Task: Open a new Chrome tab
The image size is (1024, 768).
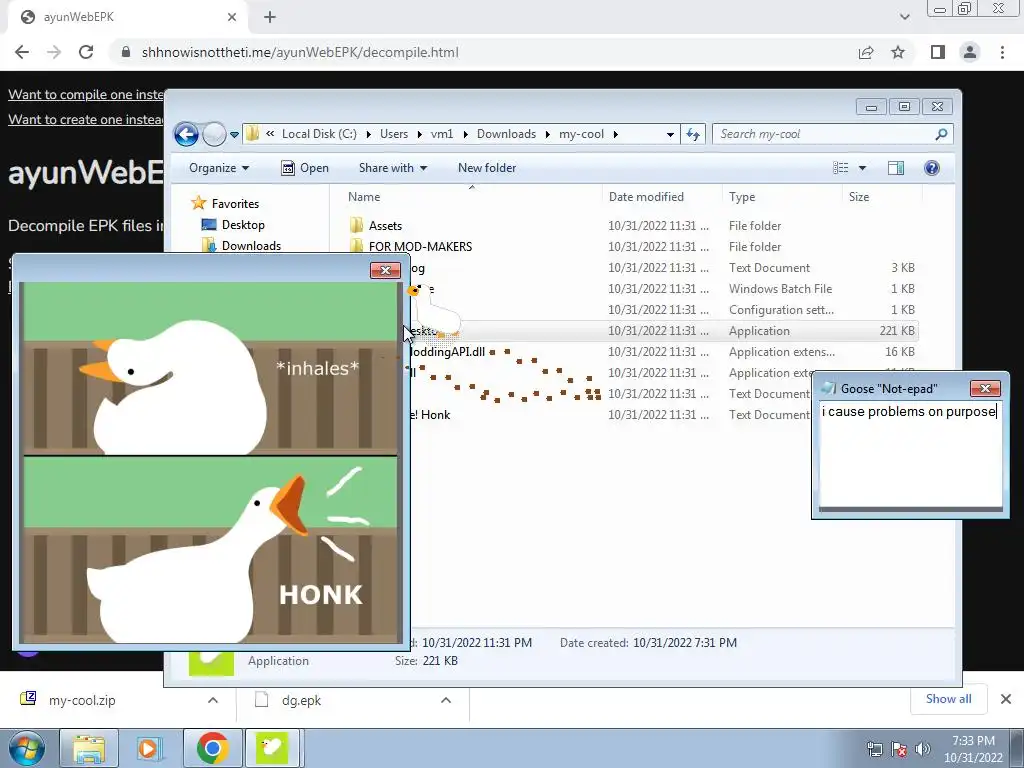Action: (x=270, y=17)
